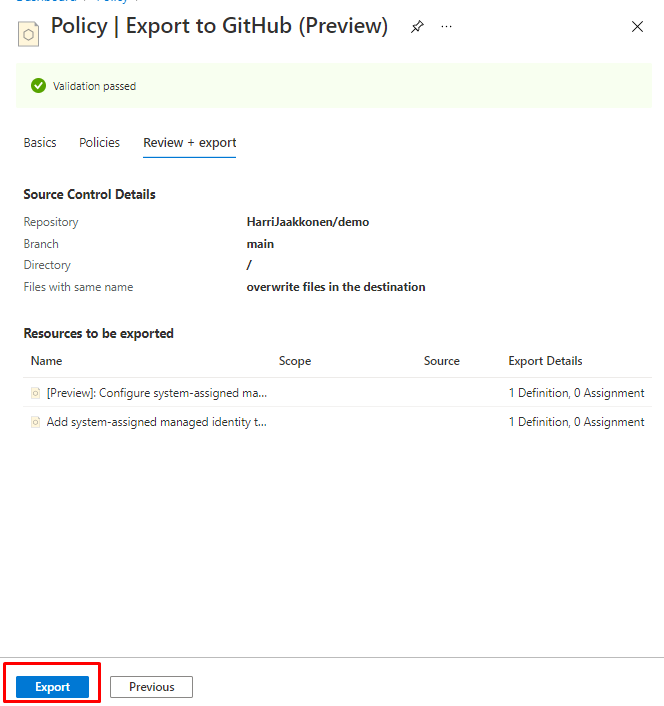Click the Export Details column header
Viewport: 664px width, 706px height.
click(545, 361)
